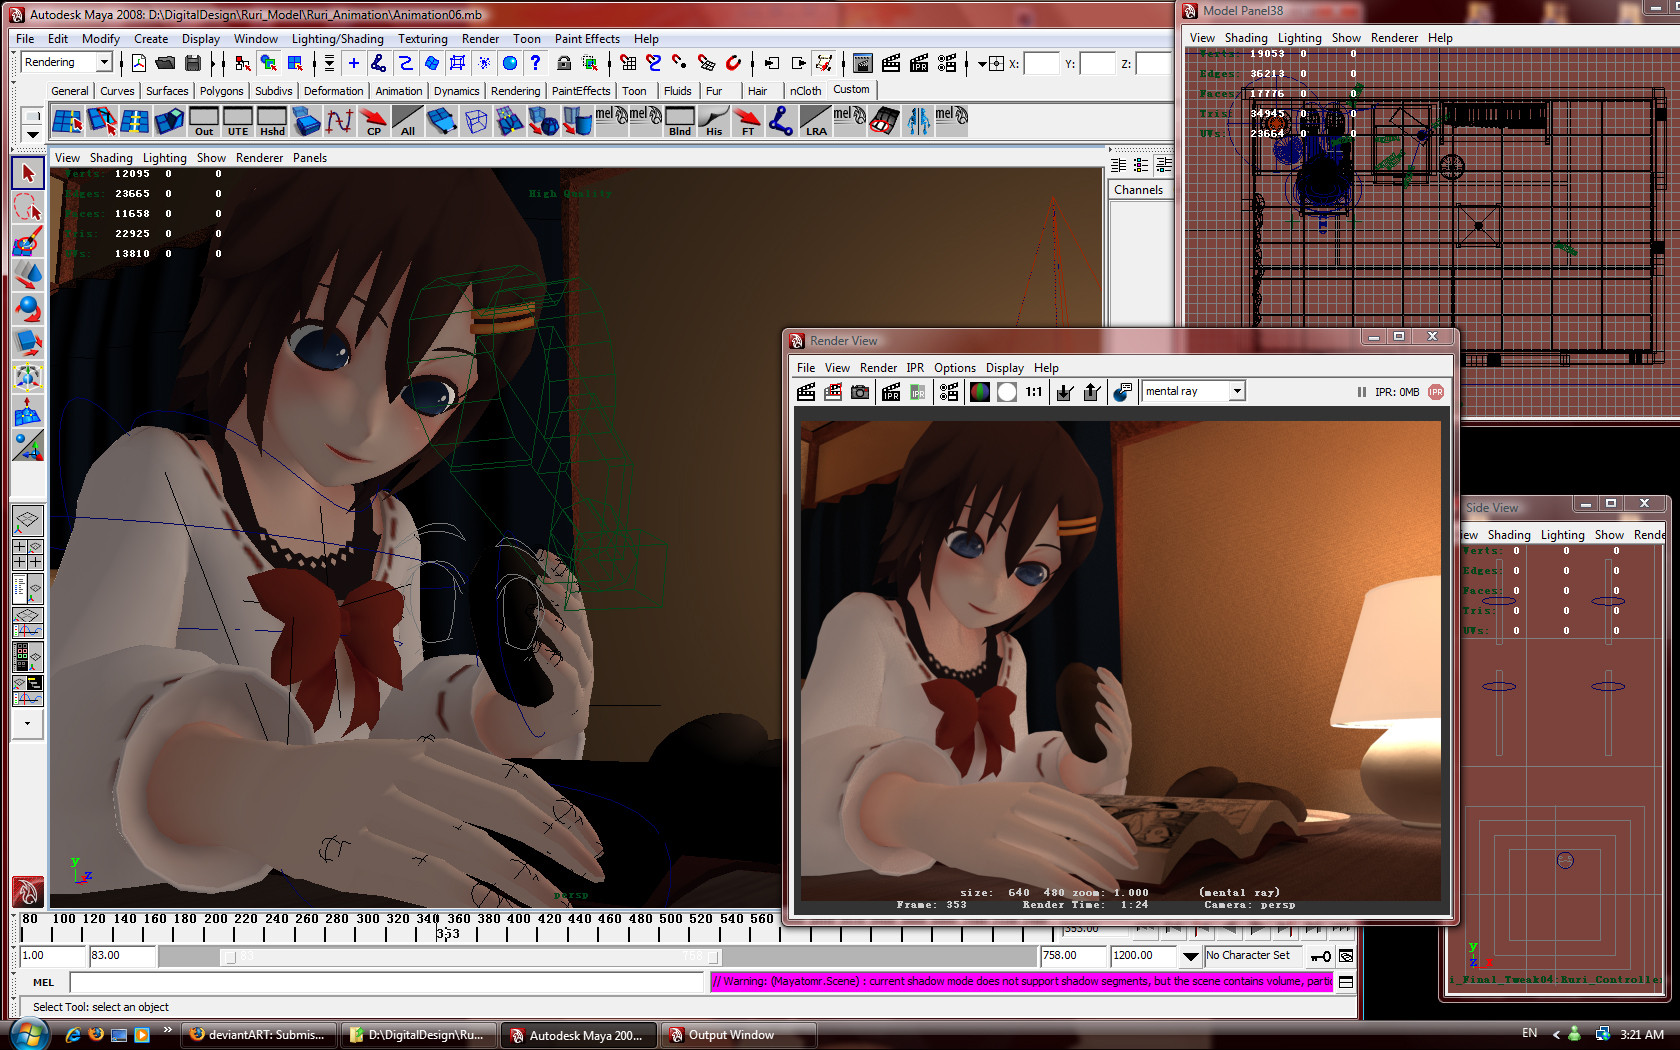The height and width of the screenshot is (1050, 1680).
Task: Open the mental ray renderer dropdown
Action: (x=1237, y=391)
